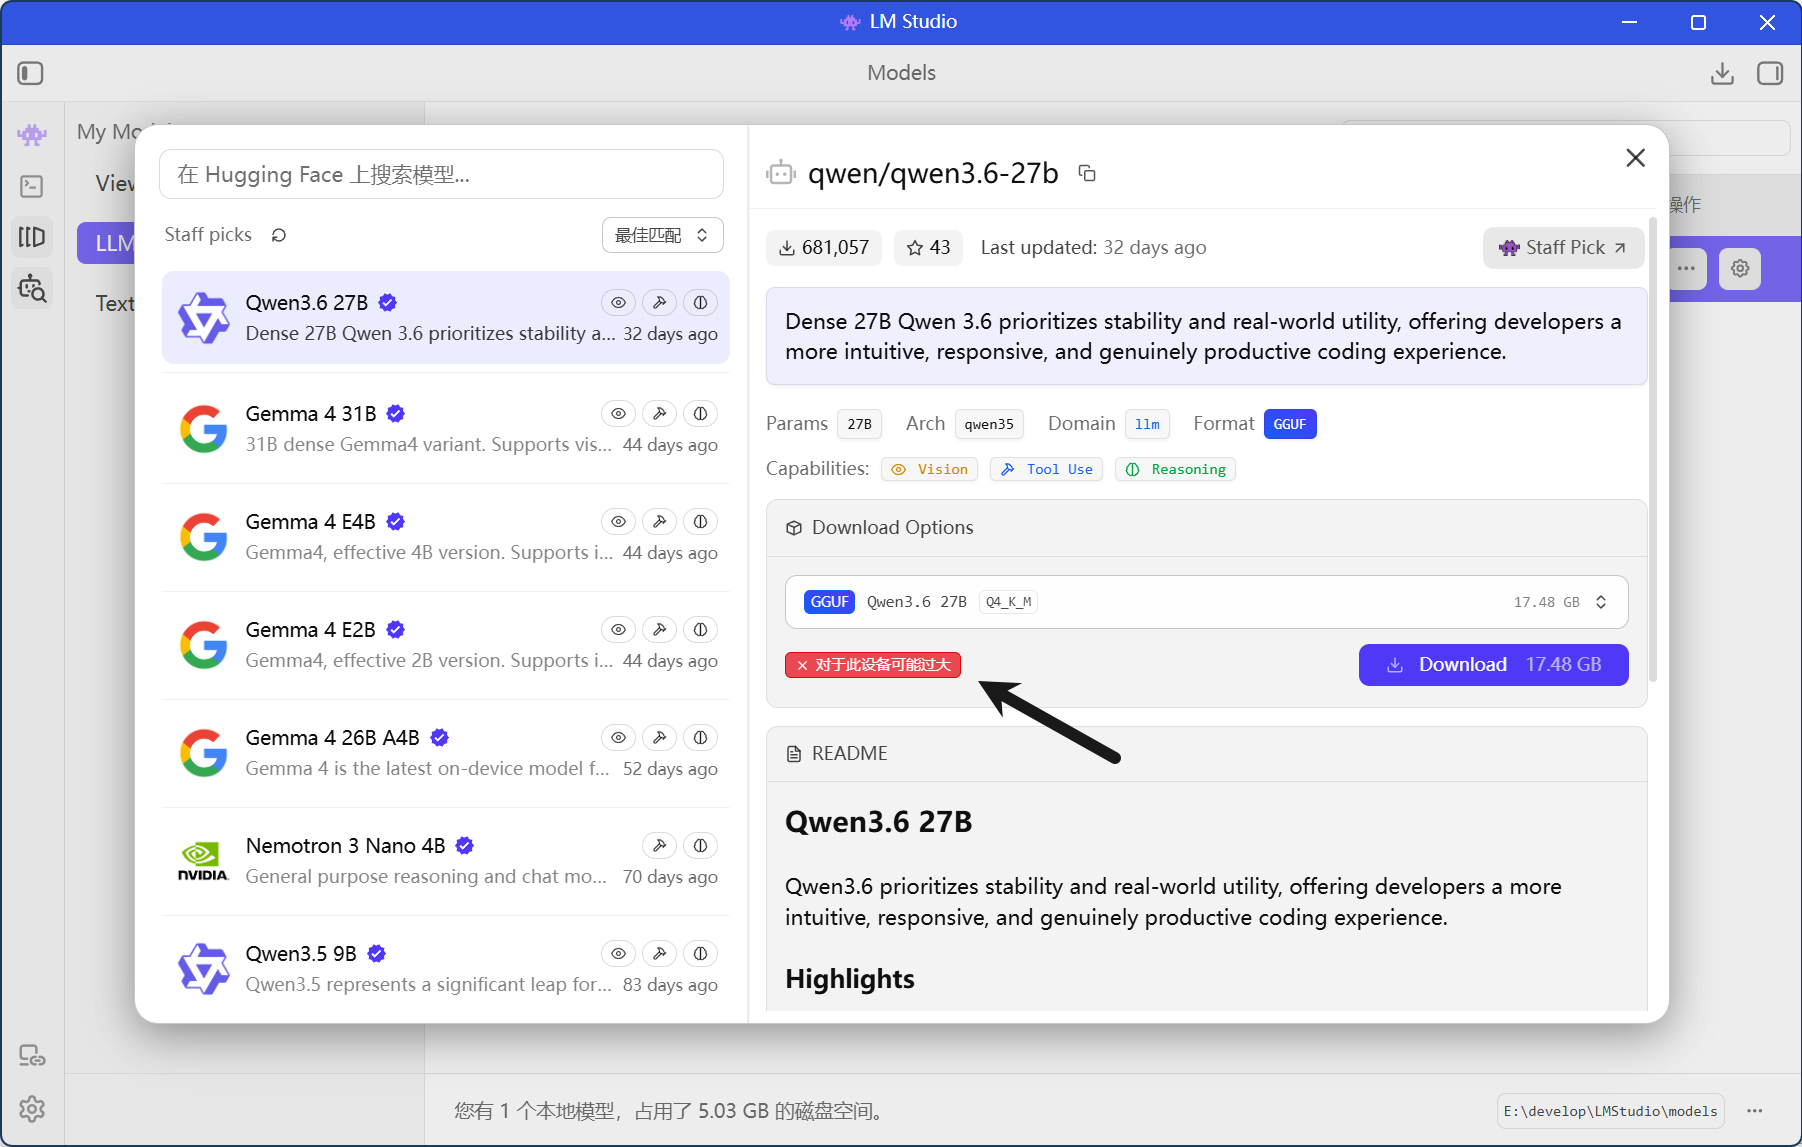
Task: Refresh the Staff picks list
Action: click(279, 235)
